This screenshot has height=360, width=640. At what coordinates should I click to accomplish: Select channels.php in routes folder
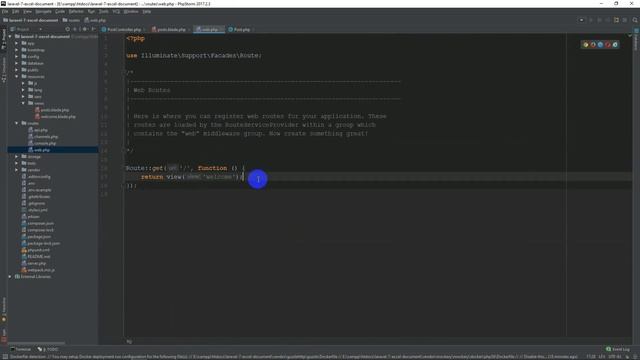[x=43, y=136]
